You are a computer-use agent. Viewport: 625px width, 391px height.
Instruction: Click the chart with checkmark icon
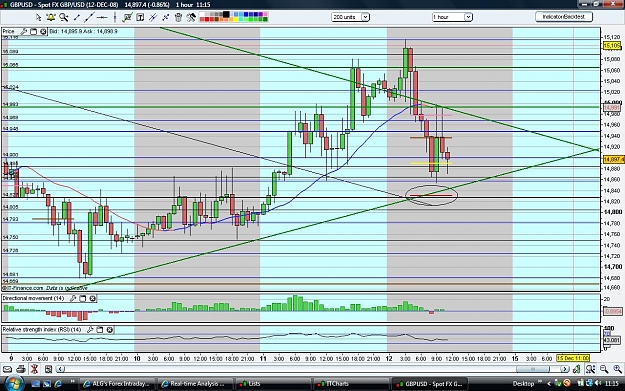point(128,17)
